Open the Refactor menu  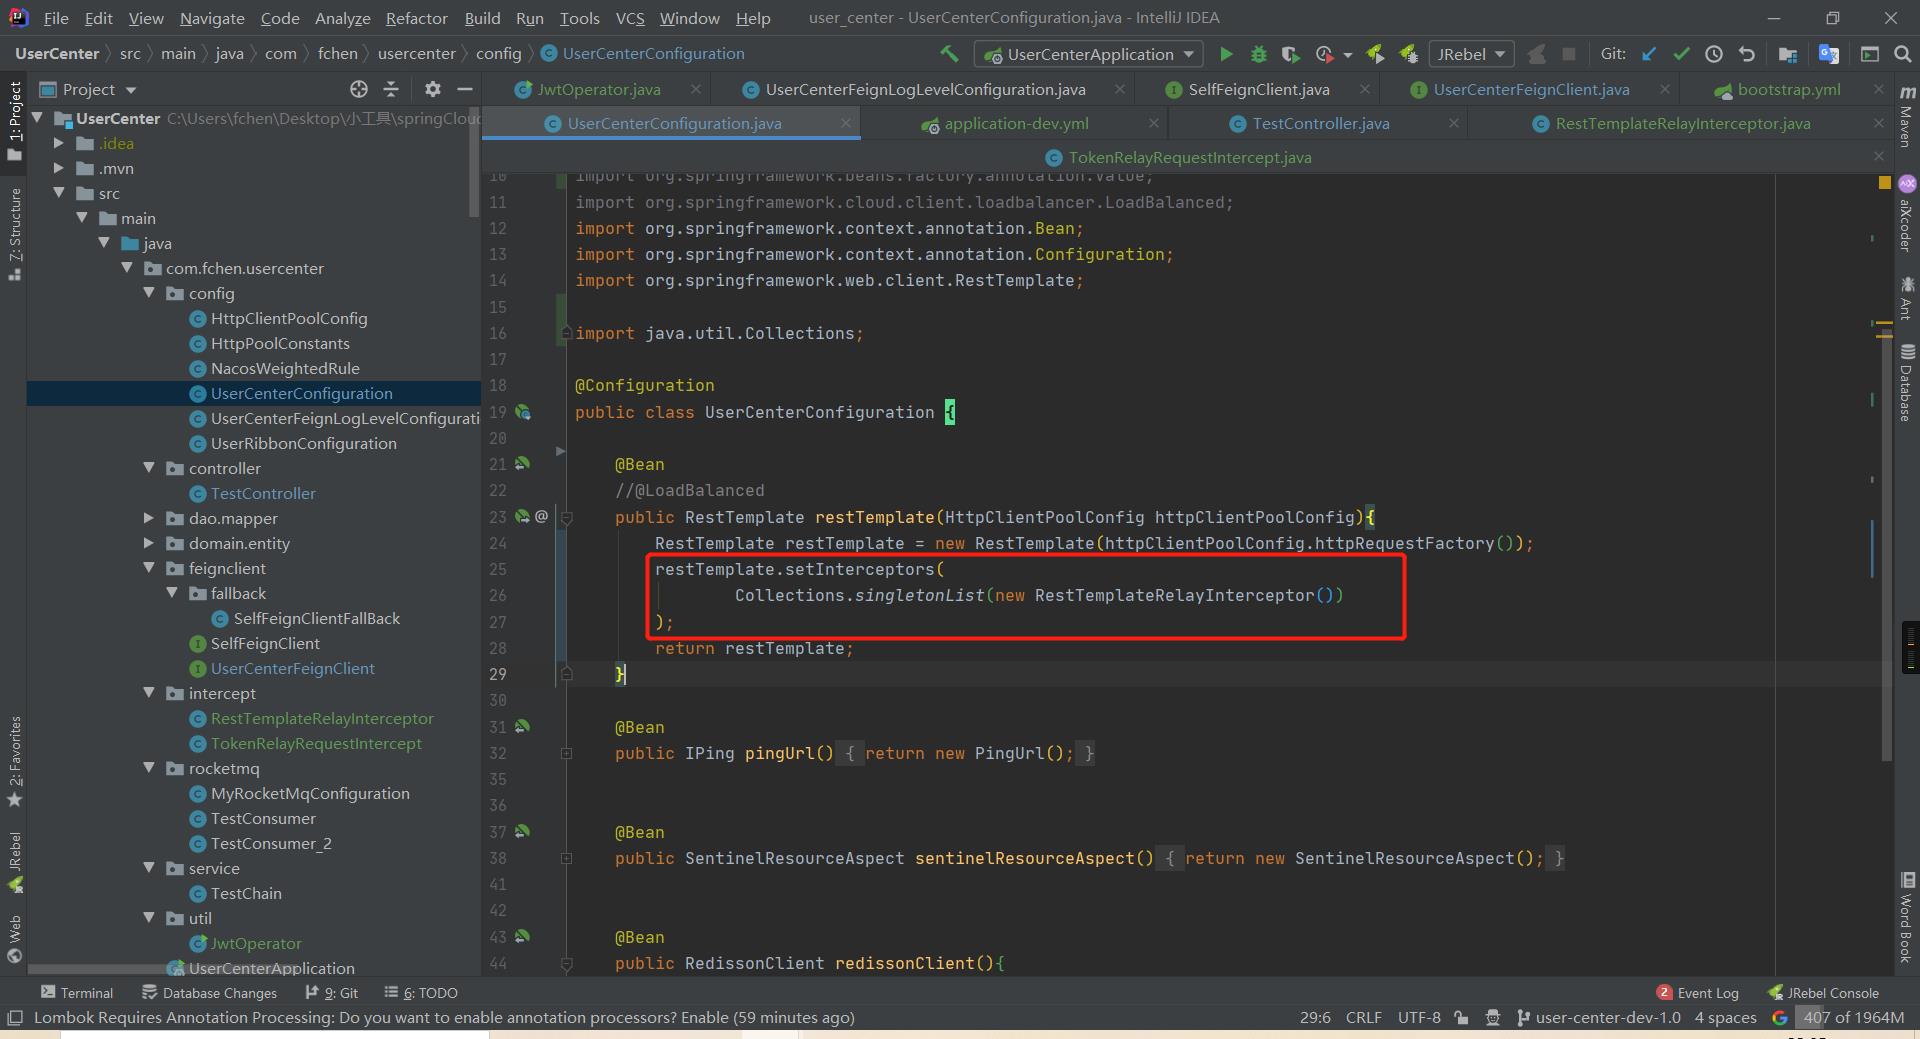416,18
